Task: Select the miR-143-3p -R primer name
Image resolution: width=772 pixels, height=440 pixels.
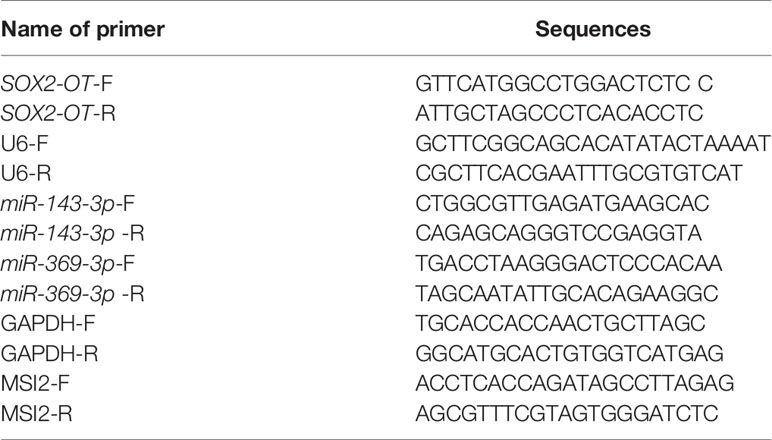Action: [72, 234]
